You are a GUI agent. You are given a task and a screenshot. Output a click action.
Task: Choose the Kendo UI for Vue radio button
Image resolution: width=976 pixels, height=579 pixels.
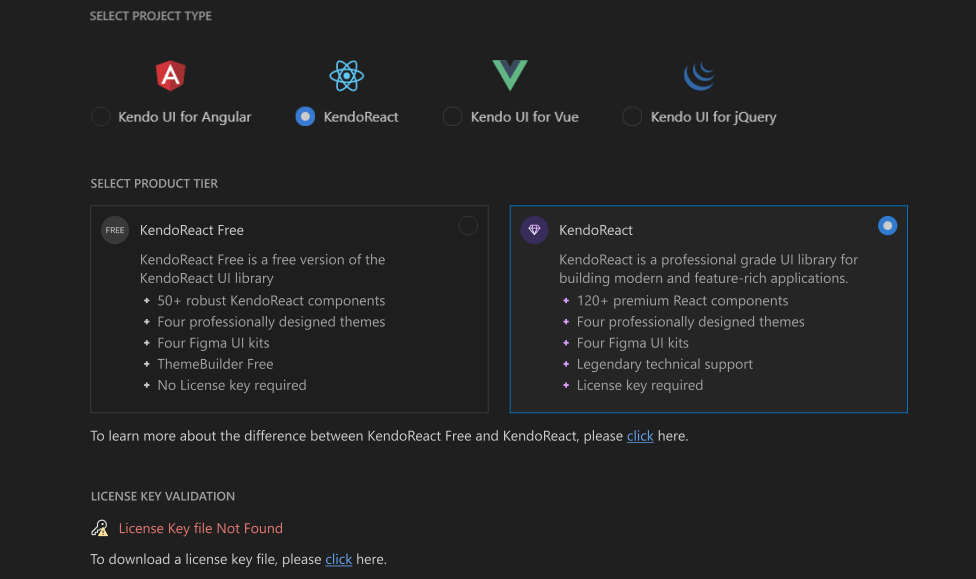click(x=452, y=116)
